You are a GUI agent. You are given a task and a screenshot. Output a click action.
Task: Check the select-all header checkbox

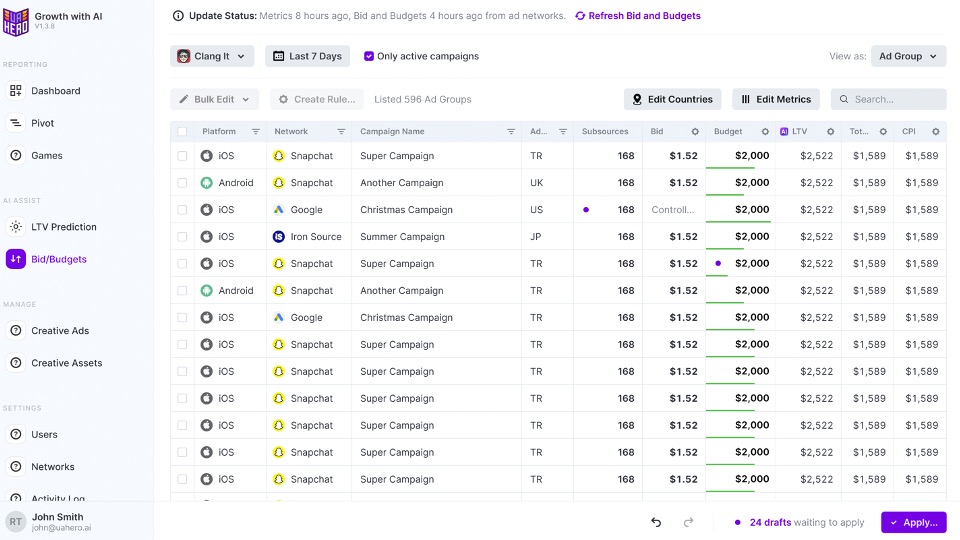(182, 132)
